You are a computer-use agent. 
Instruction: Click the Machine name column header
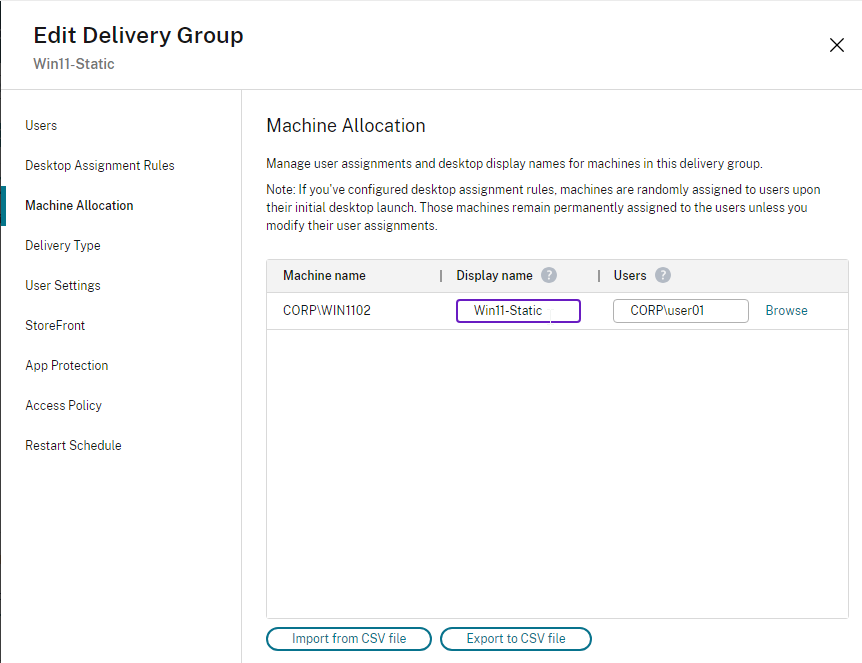324,276
